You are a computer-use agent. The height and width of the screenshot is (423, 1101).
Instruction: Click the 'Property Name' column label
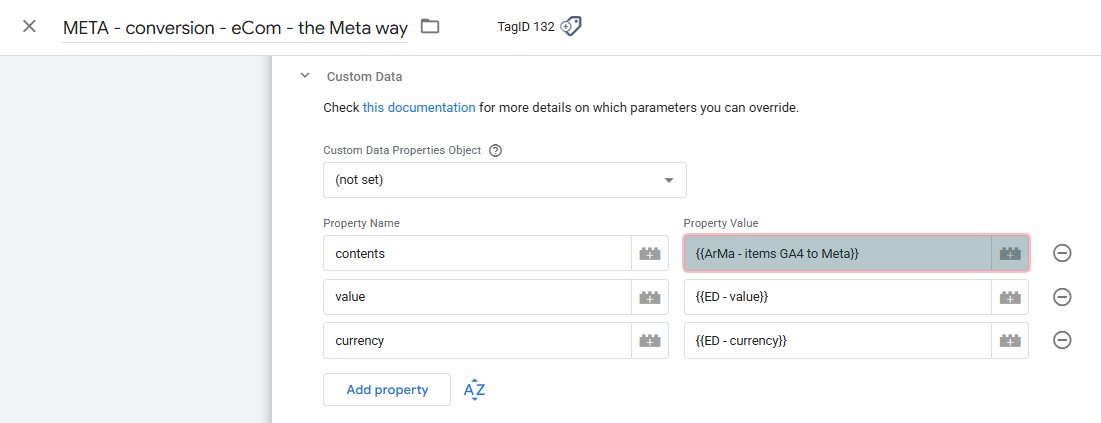click(361, 223)
